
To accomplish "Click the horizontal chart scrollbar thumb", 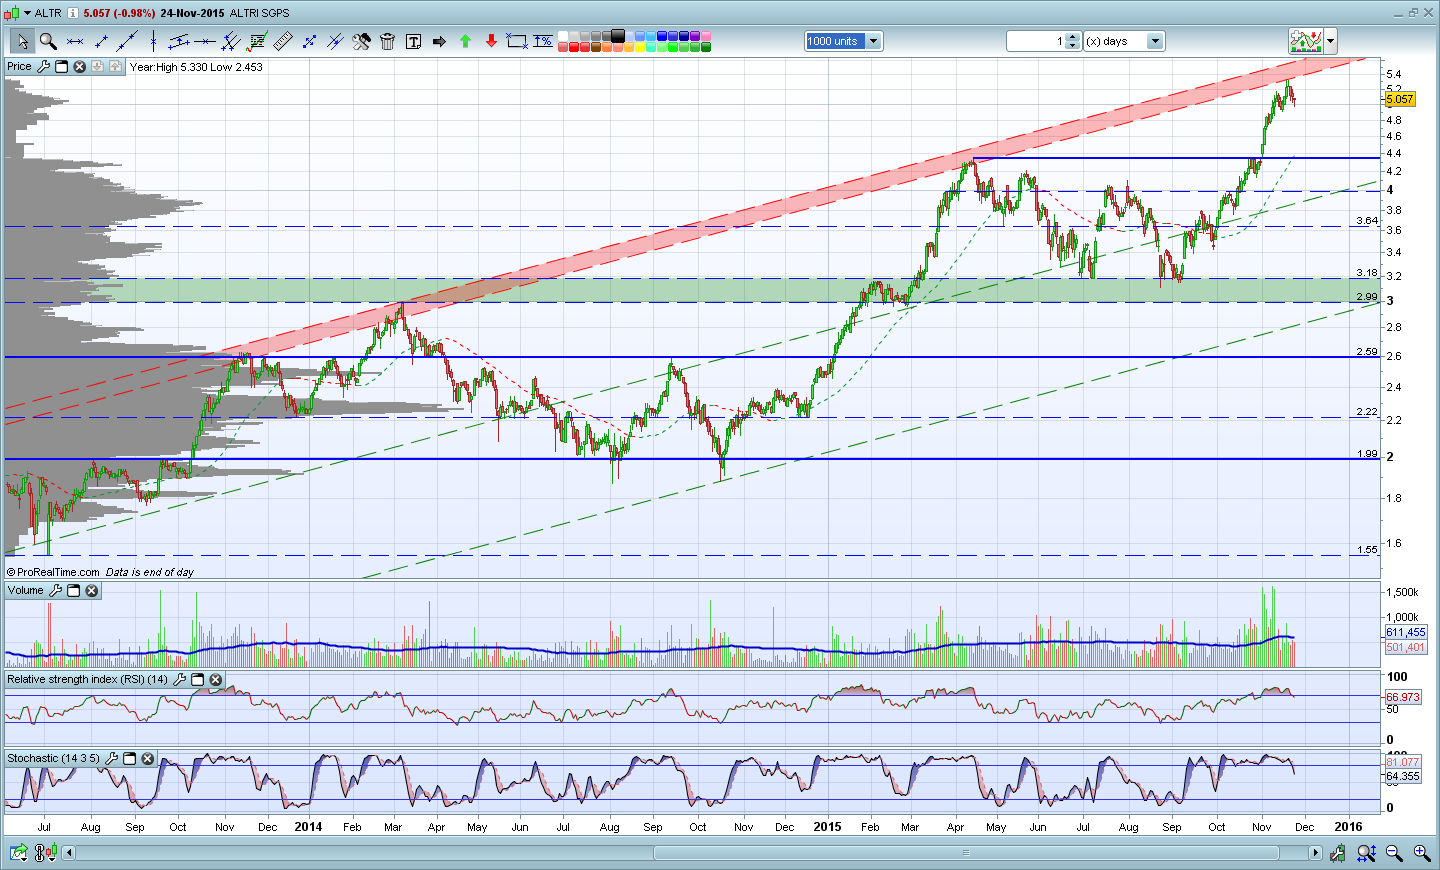I will click(x=966, y=853).
